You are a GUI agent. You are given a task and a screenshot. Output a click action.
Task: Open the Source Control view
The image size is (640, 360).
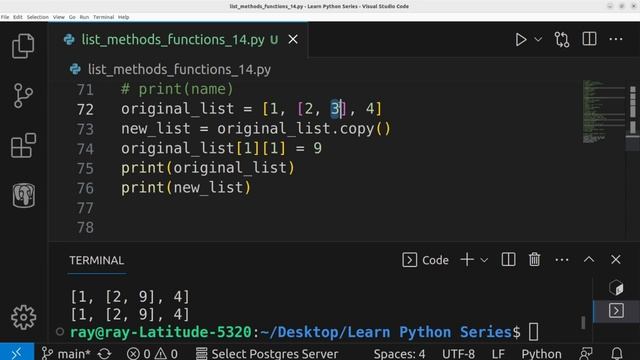pyautogui.click(x=23, y=96)
